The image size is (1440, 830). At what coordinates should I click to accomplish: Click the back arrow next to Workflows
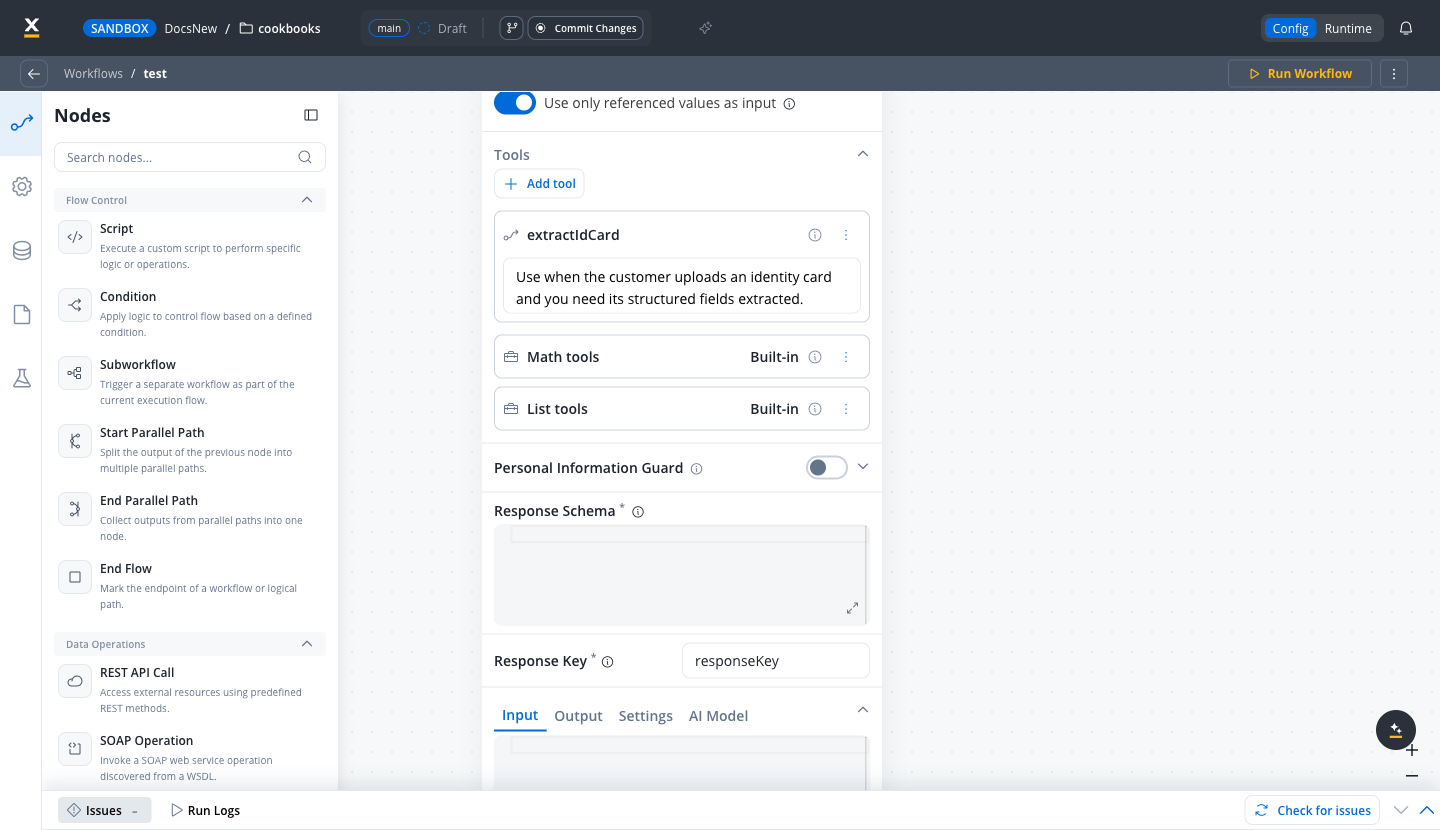tap(34, 73)
